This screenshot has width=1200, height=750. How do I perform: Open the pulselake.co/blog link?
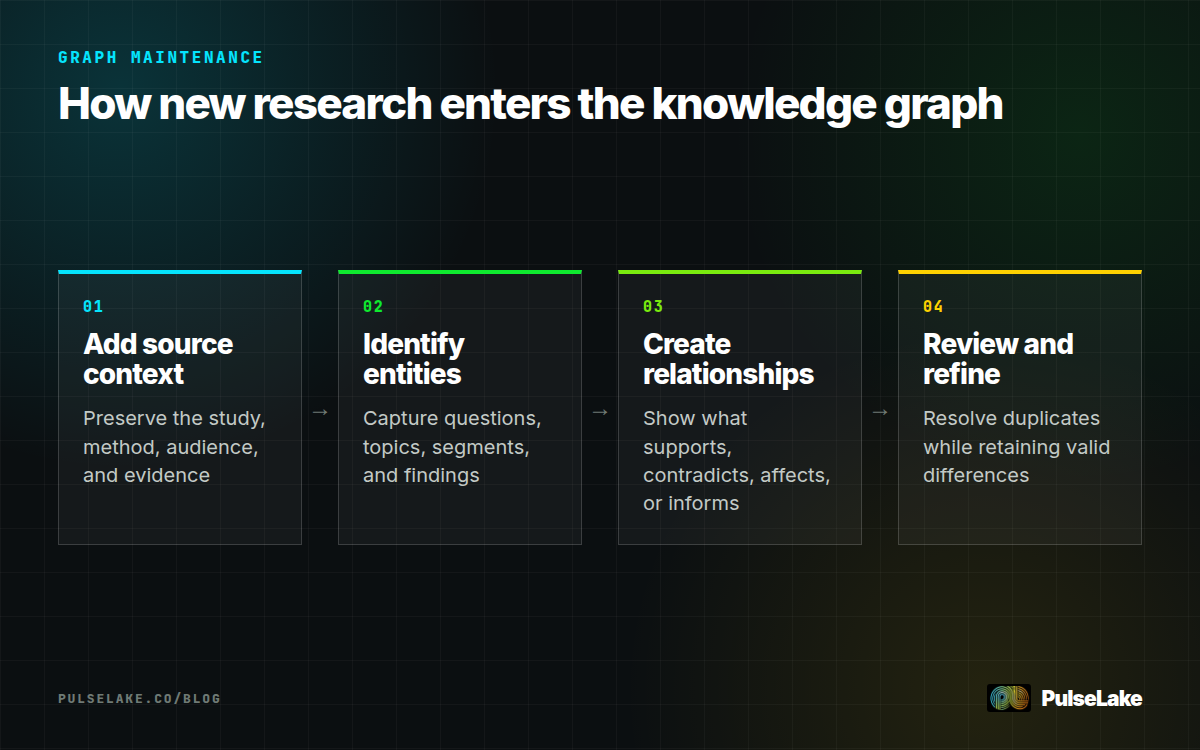(x=139, y=698)
